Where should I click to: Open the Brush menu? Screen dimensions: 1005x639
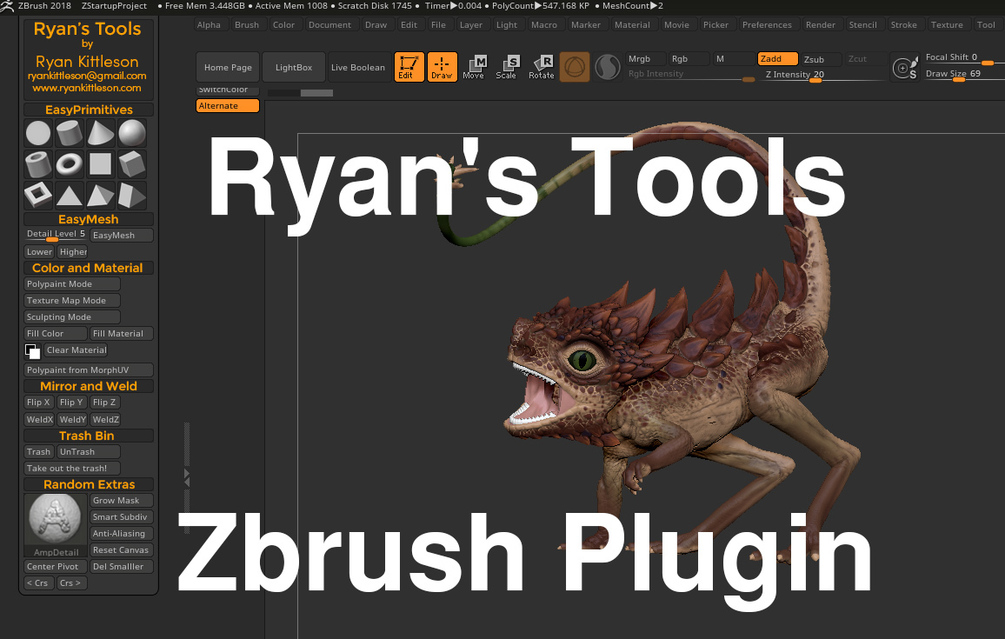click(x=247, y=25)
